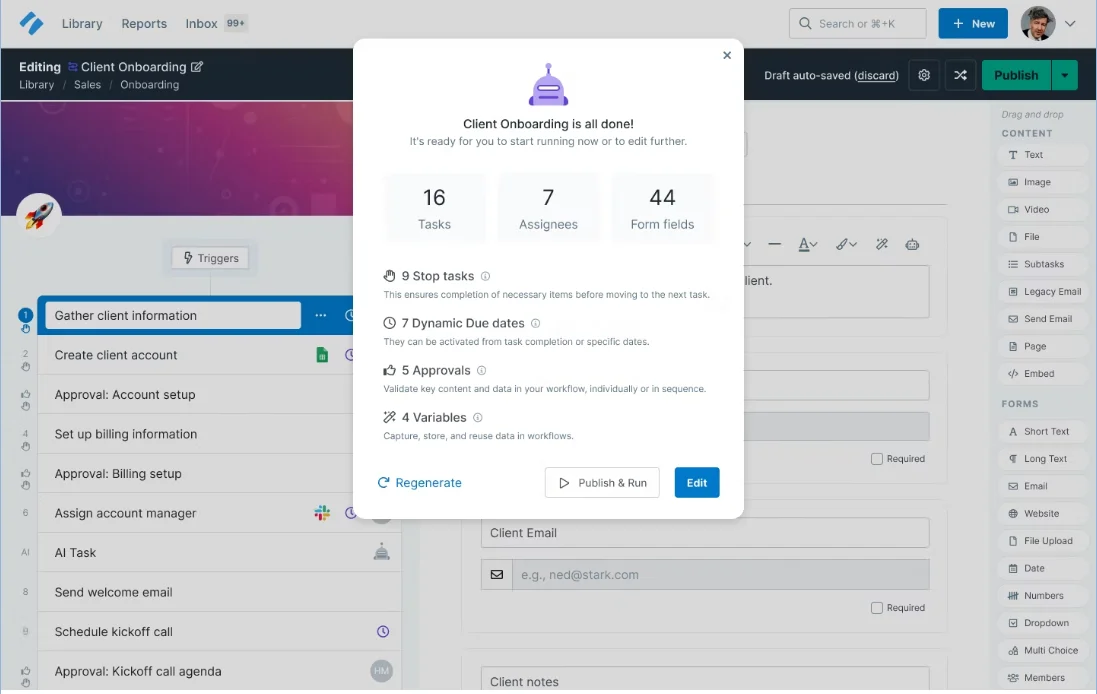Open workflow settings gear next to Publish
Screen dimensions: 1097x694
924,74
